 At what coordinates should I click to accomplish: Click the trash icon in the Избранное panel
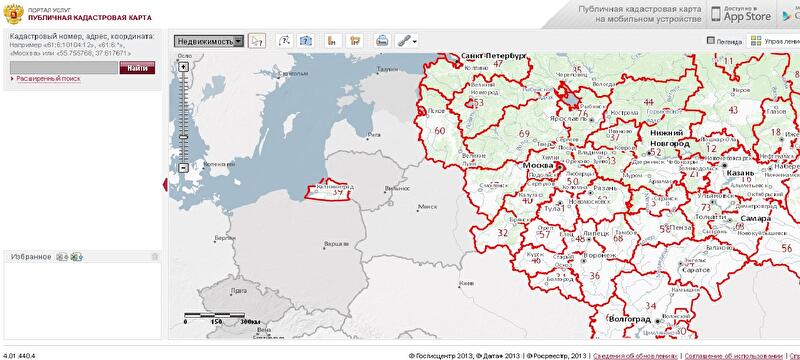pos(155,256)
